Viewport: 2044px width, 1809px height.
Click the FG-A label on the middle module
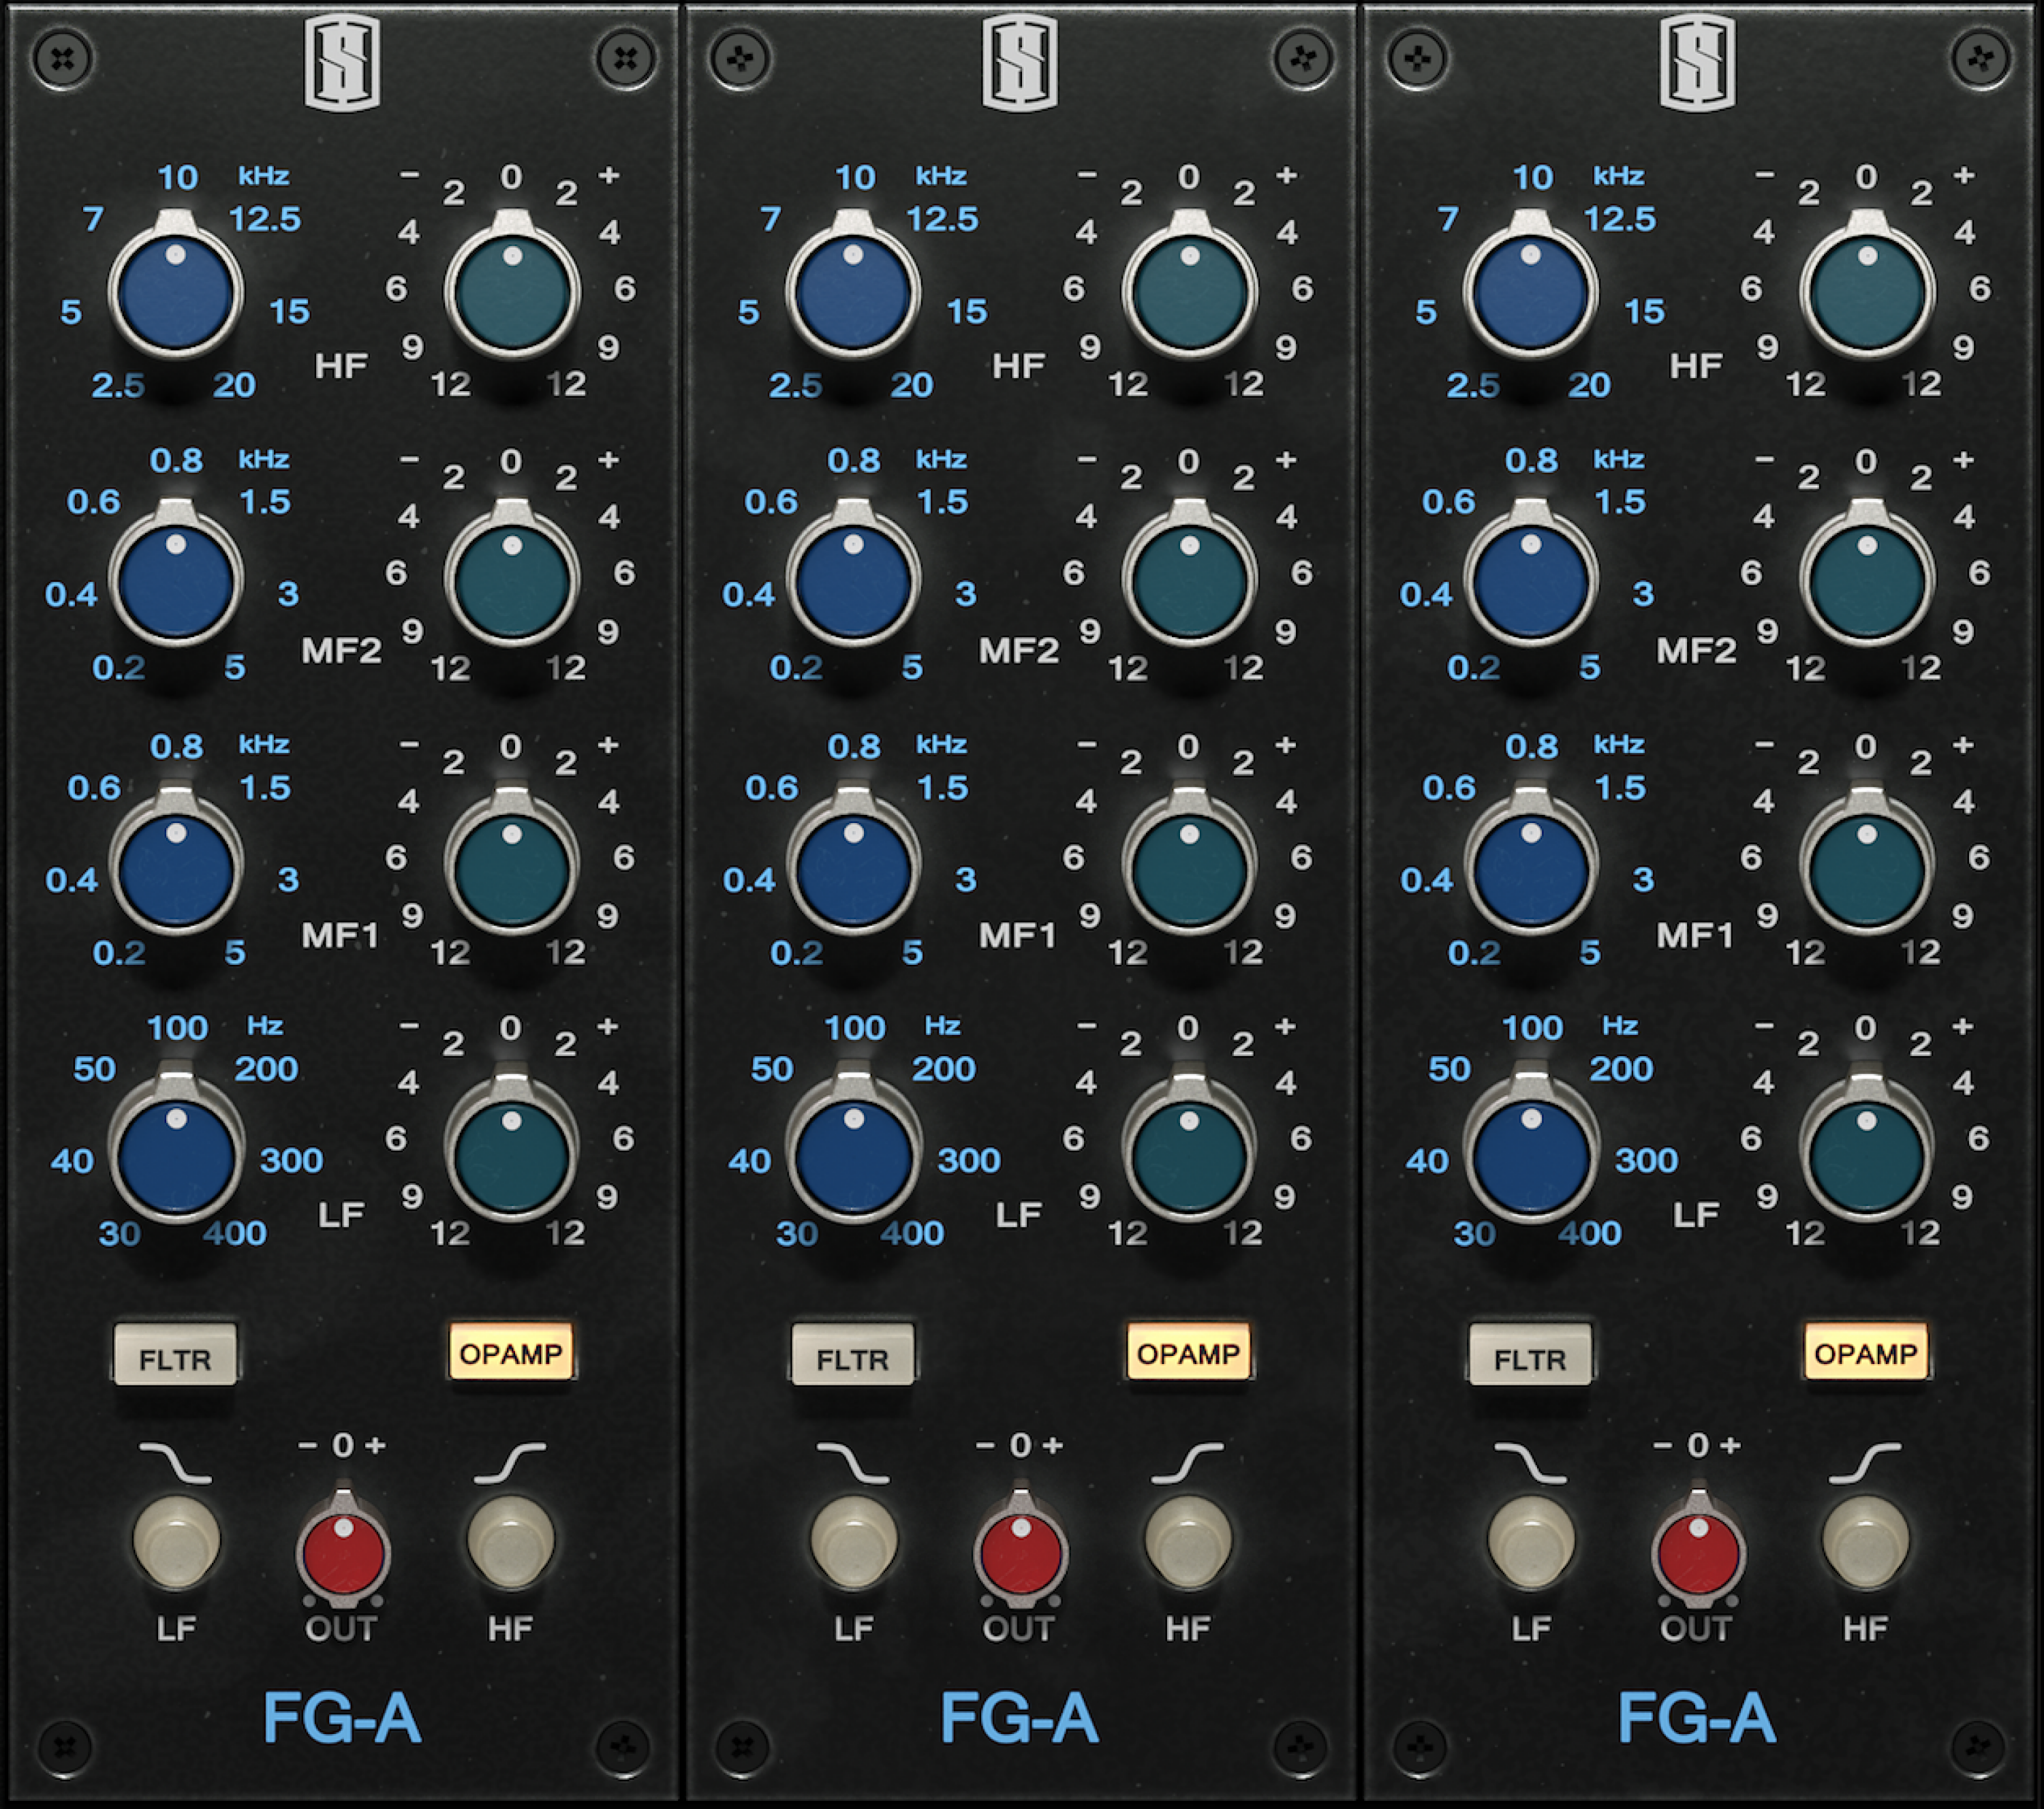[x=1019, y=1719]
